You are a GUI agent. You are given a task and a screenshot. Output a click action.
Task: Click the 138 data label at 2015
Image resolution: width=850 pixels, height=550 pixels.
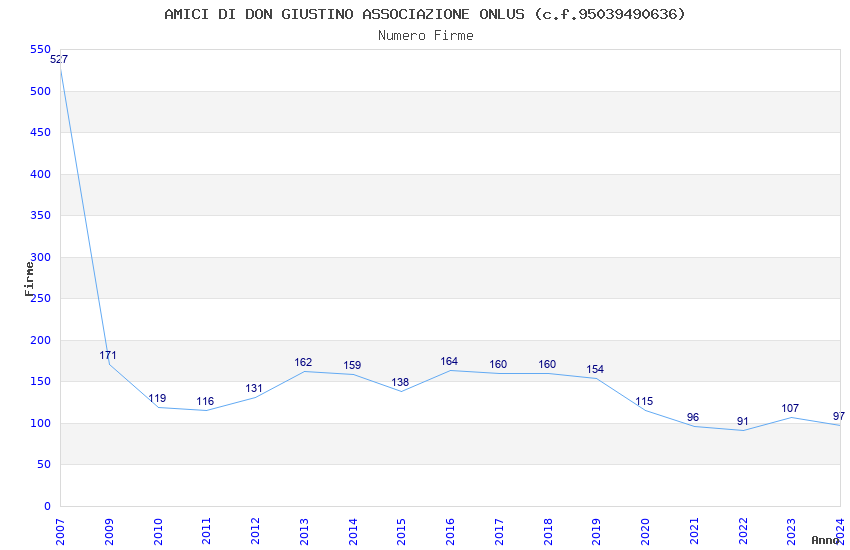[x=400, y=383]
